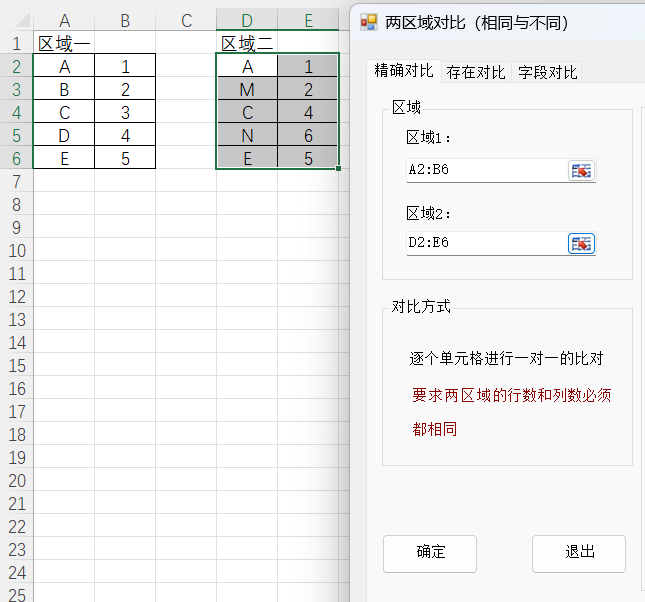
Task: Click cell E5 with value 6
Action: 308,135
